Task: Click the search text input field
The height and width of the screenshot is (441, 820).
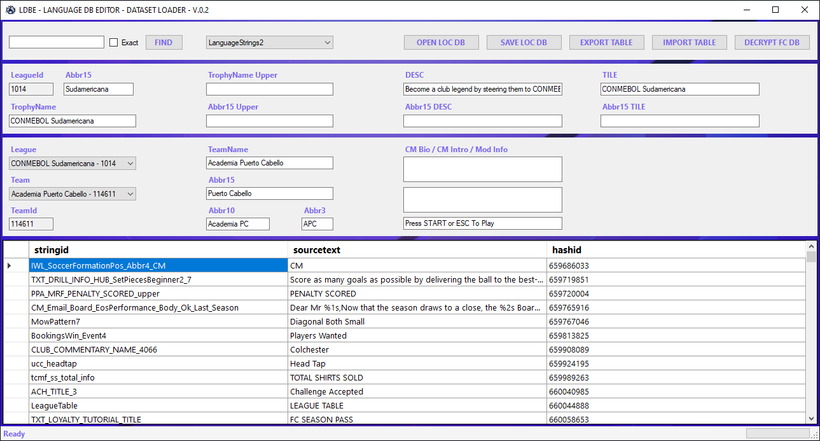Action: 56,43
